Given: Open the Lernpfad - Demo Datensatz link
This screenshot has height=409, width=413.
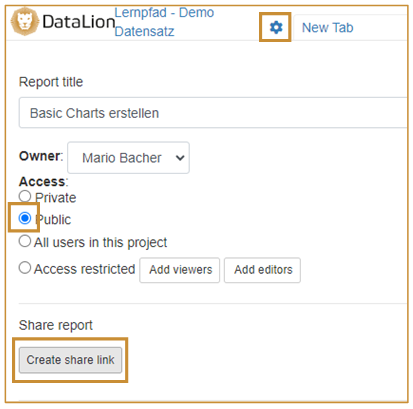Looking at the screenshot, I should [164, 22].
